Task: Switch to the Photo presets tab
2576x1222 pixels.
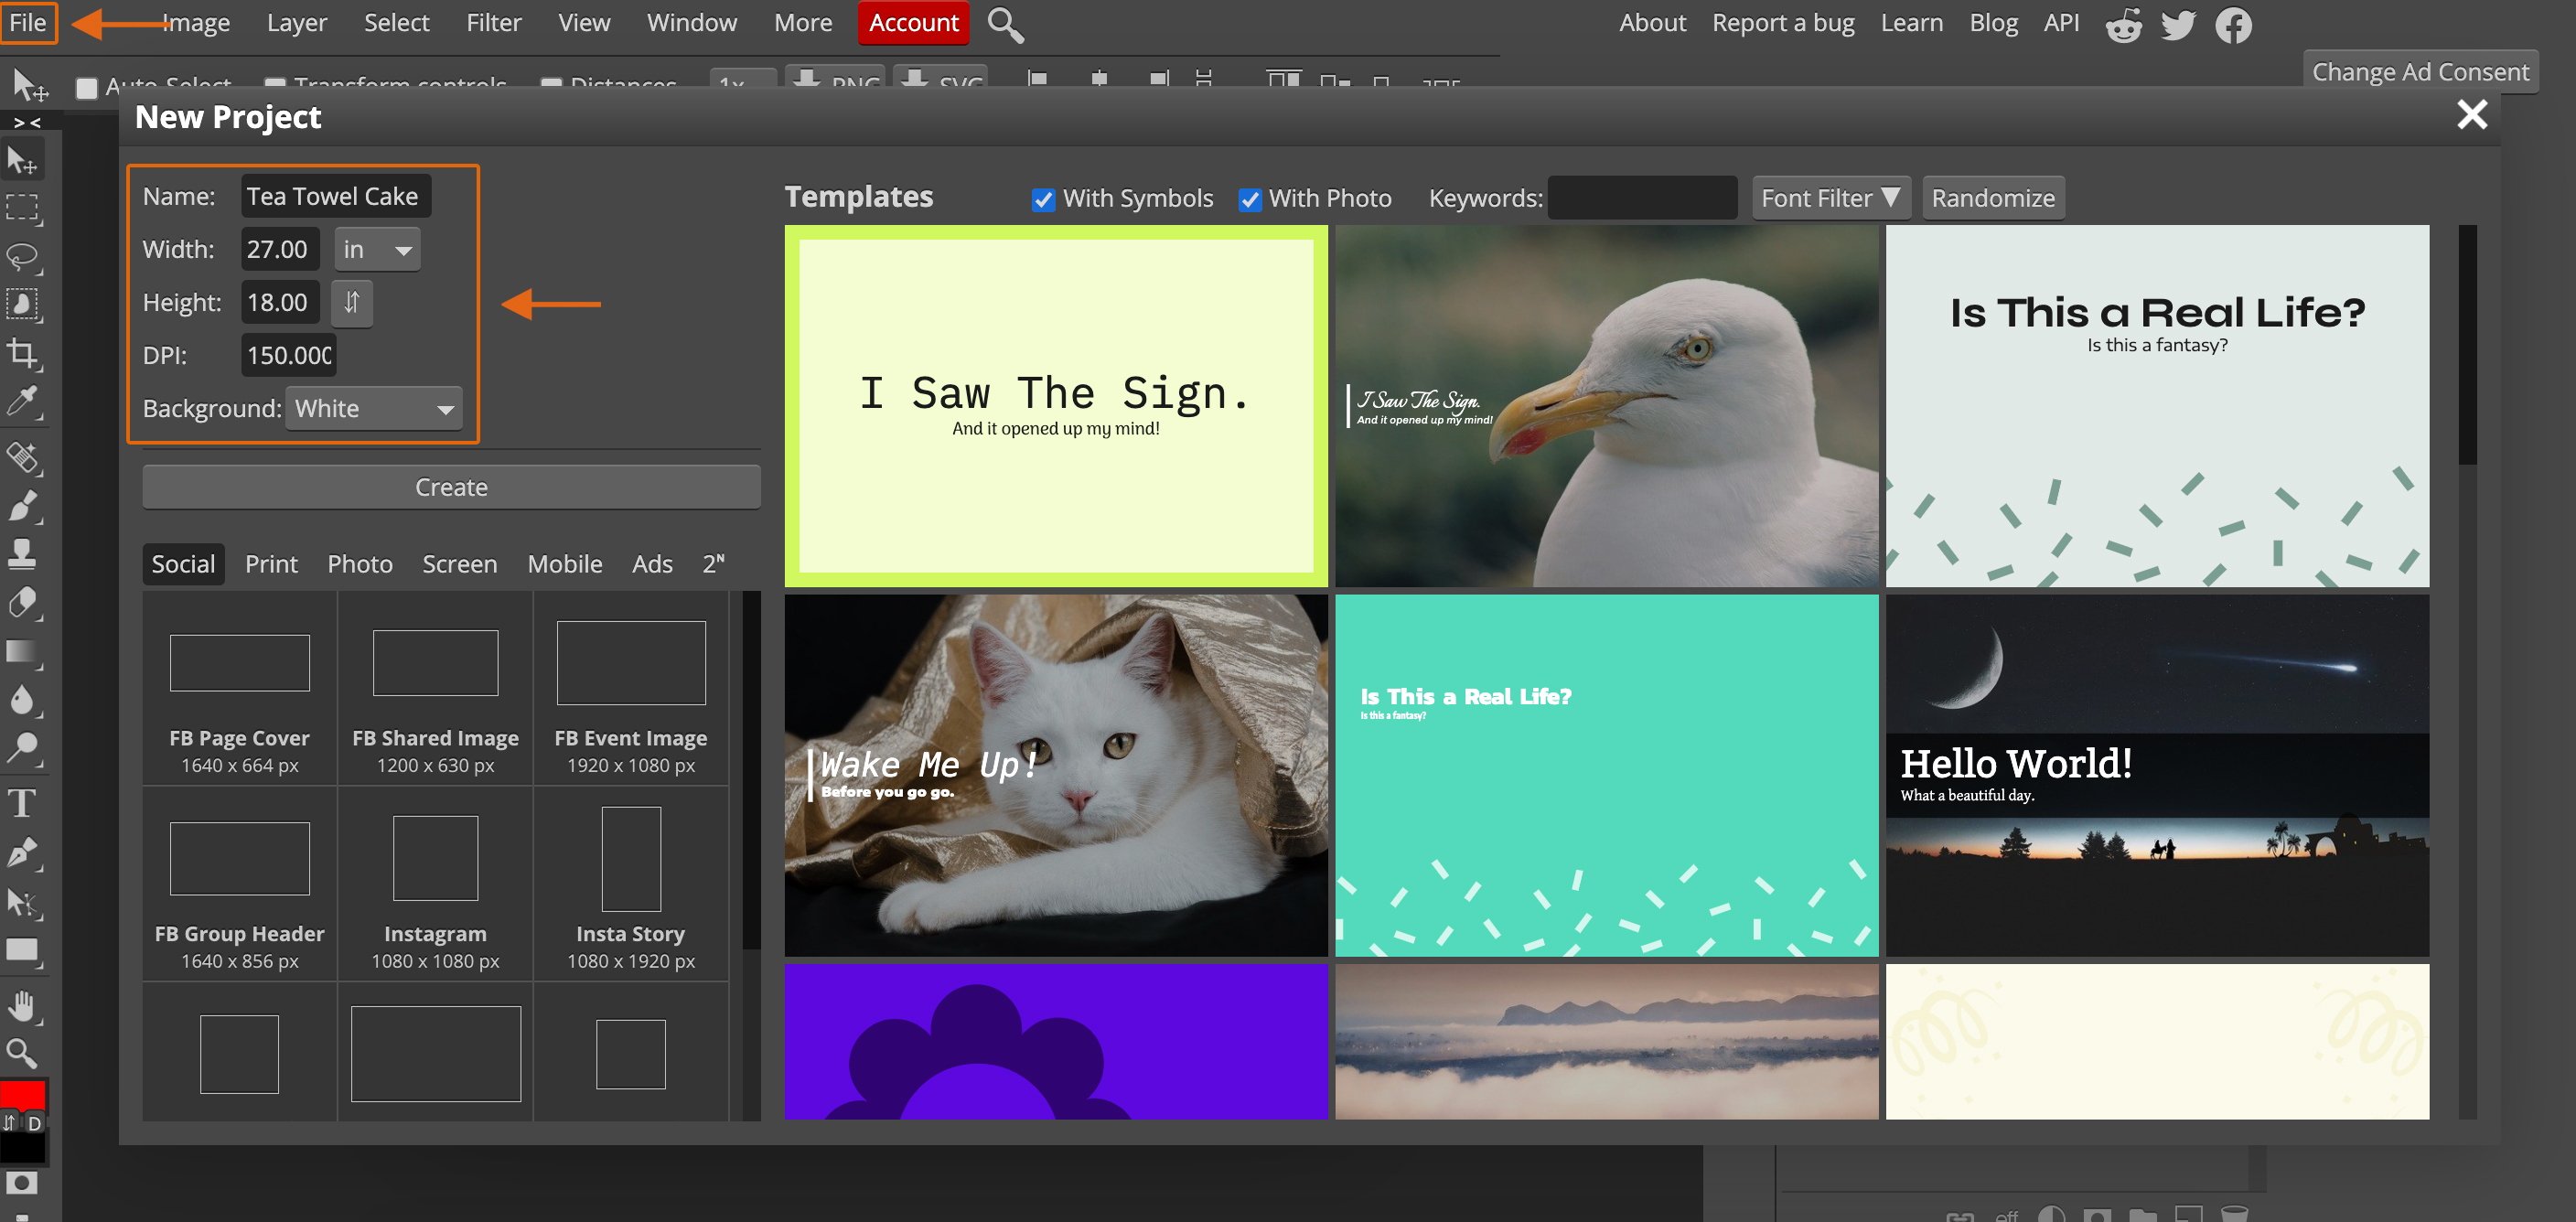Action: tap(360, 564)
